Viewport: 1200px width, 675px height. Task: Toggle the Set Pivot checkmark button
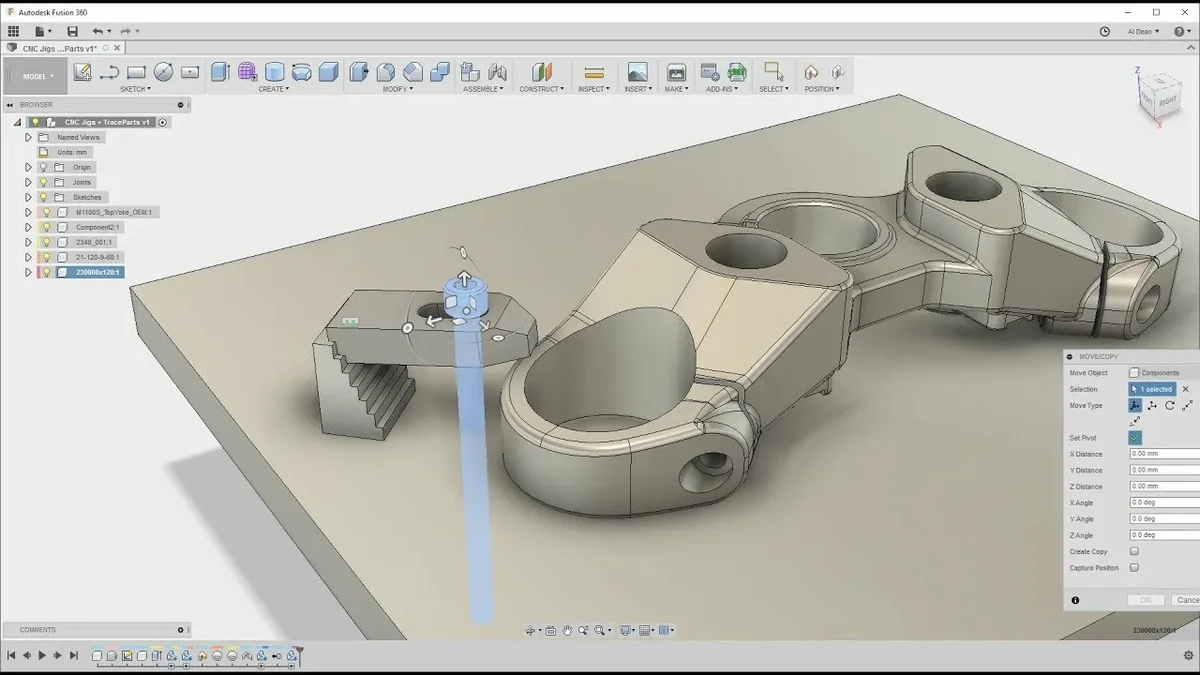tap(1135, 437)
